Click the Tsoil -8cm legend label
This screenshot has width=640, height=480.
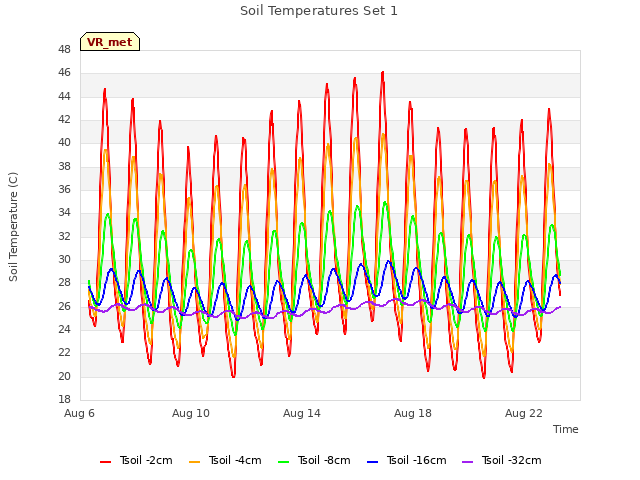point(324,460)
